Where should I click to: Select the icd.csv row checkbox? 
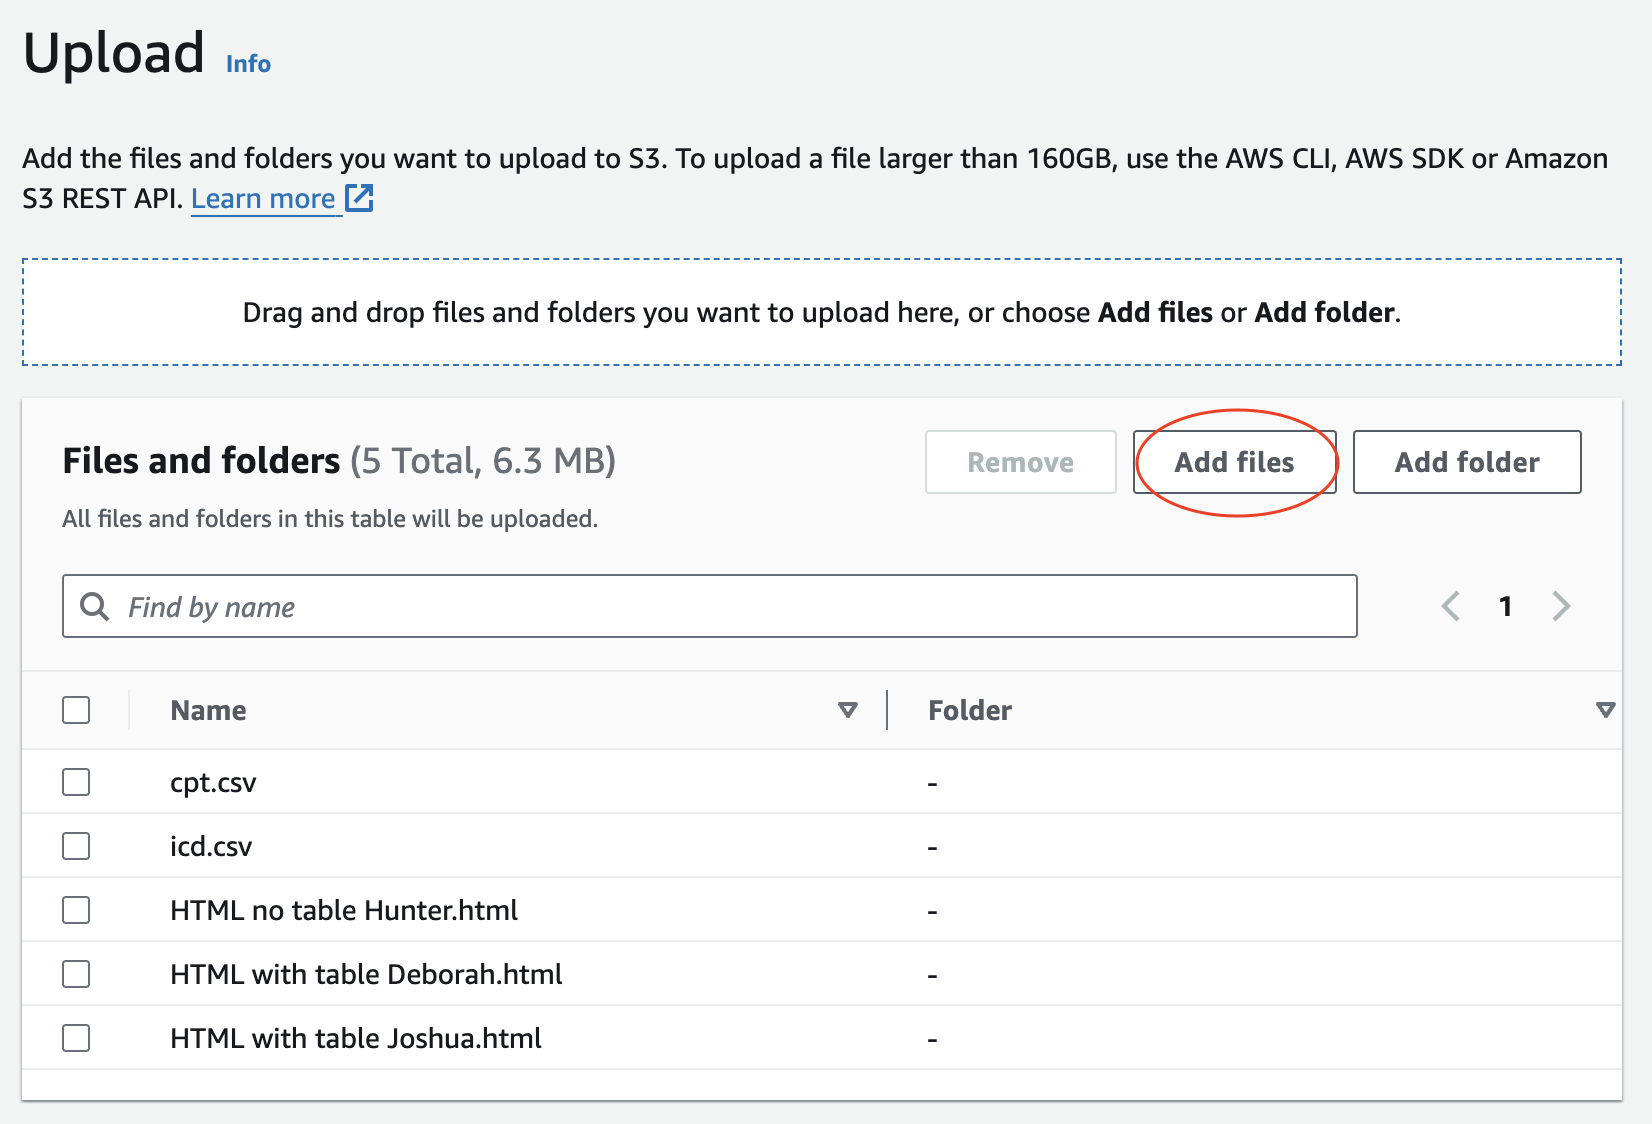click(76, 846)
